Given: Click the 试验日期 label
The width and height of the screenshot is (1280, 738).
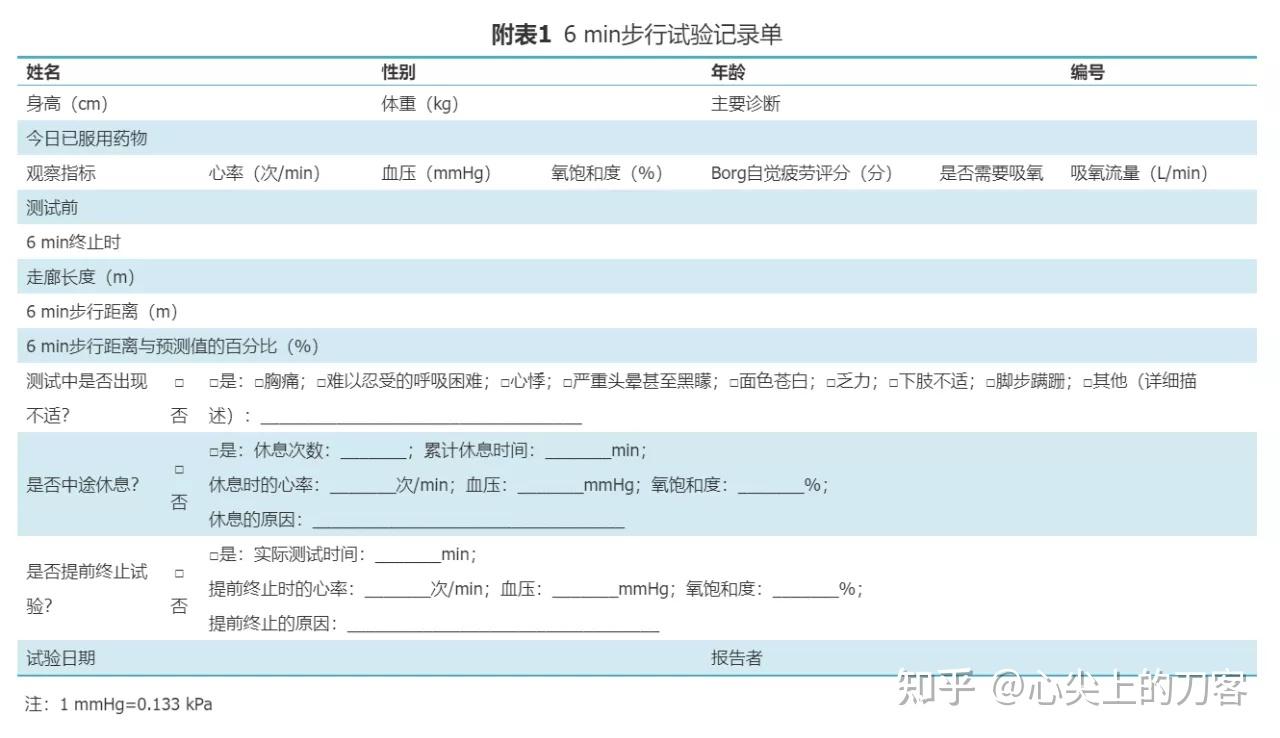Looking at the screenshot, I should coord(61,658).
